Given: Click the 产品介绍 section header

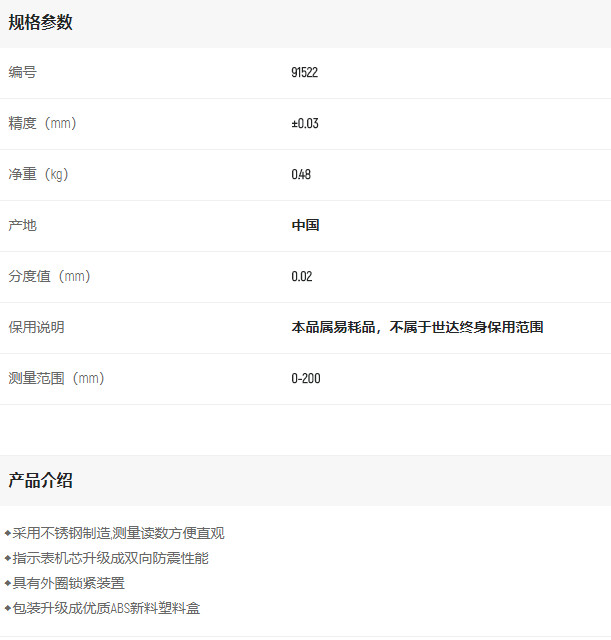Looking at the screenshot, I should [x=41, y=480].
